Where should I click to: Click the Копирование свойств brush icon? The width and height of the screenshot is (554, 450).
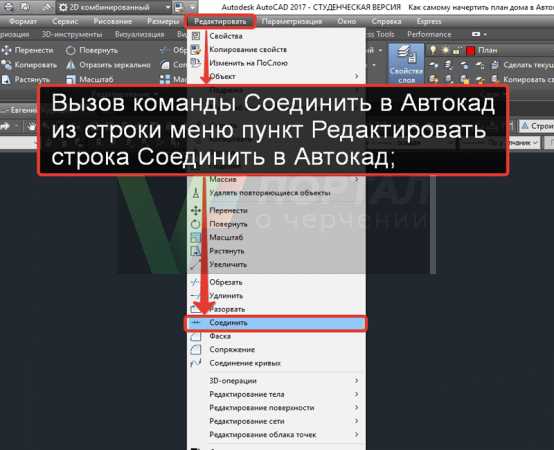point(196,49)
